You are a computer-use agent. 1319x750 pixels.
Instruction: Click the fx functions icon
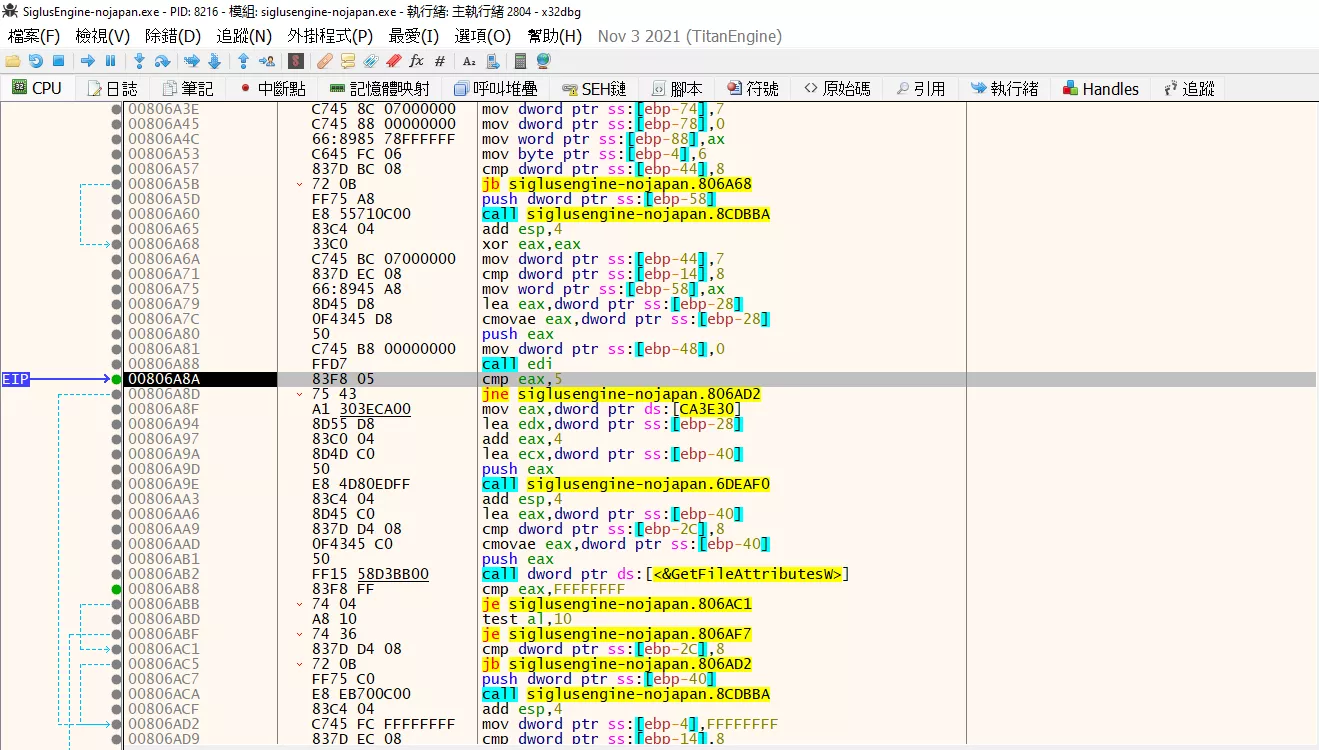click(417, 61)
